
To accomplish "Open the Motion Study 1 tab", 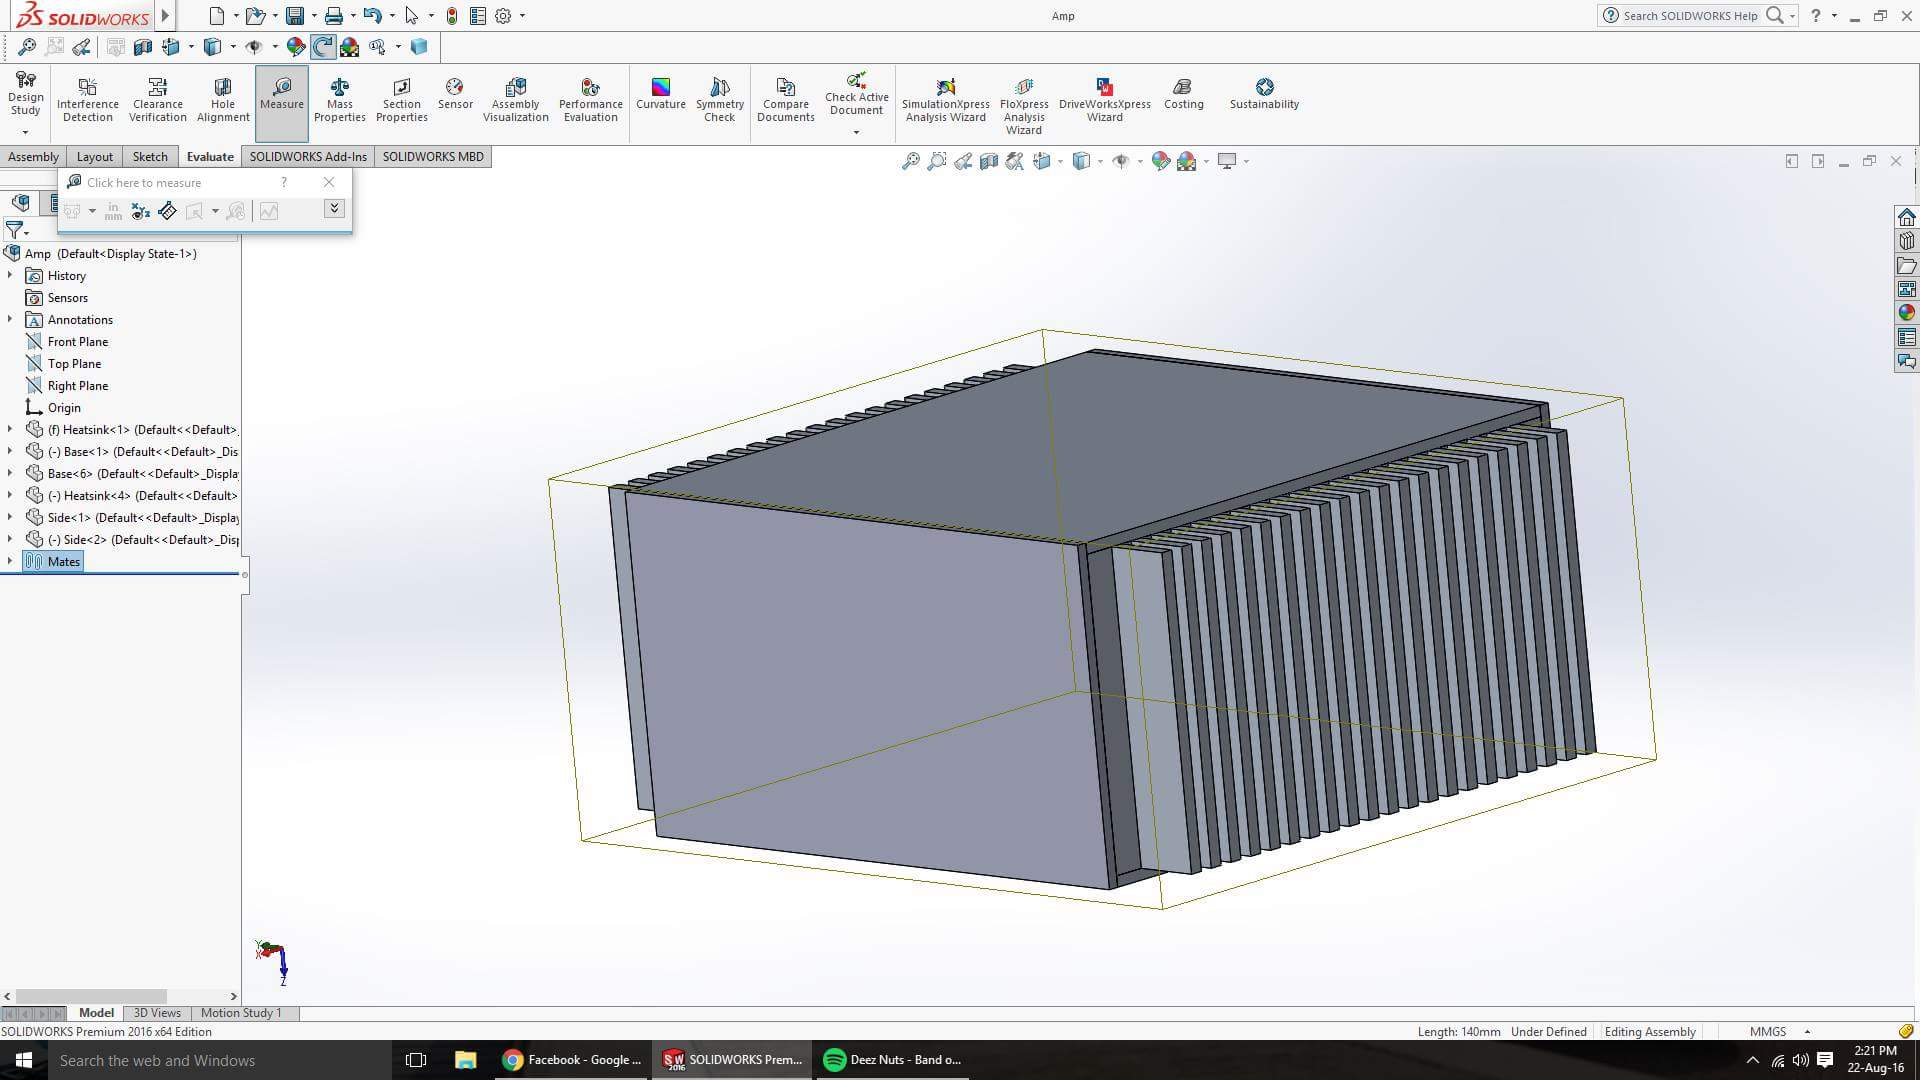I will [241, 1013].
